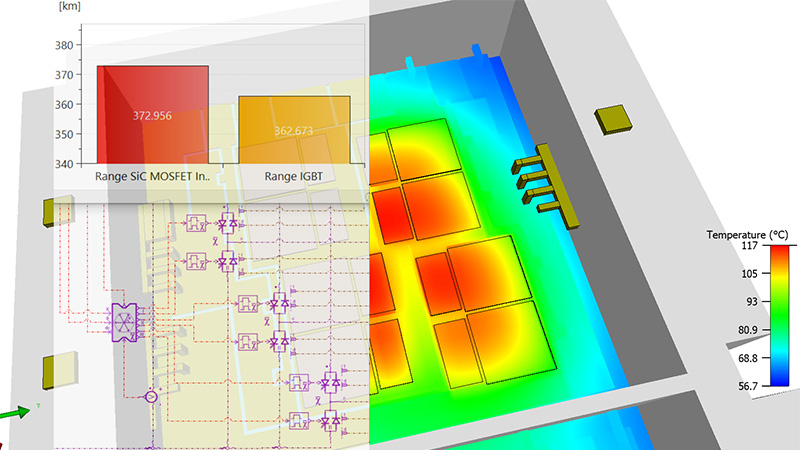Click the hexagonal motor block in schematic
Screen dimensions: 800x450
tap(125, 321)
